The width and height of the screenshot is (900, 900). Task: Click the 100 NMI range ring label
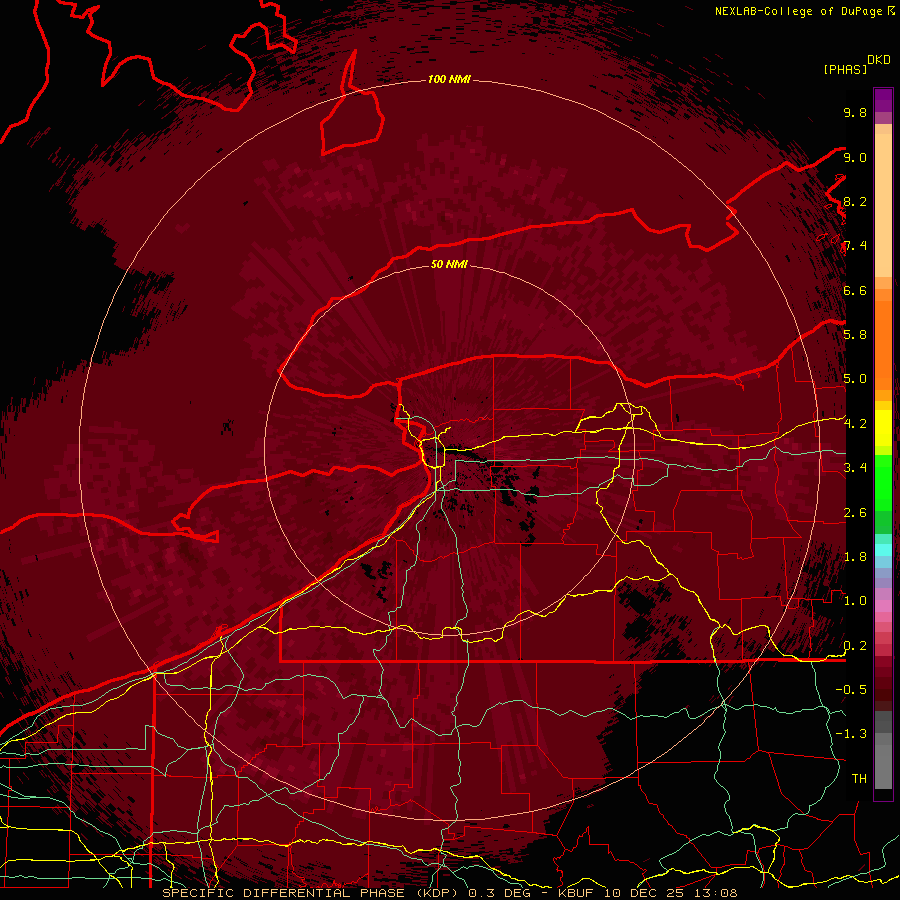point(449,79)
